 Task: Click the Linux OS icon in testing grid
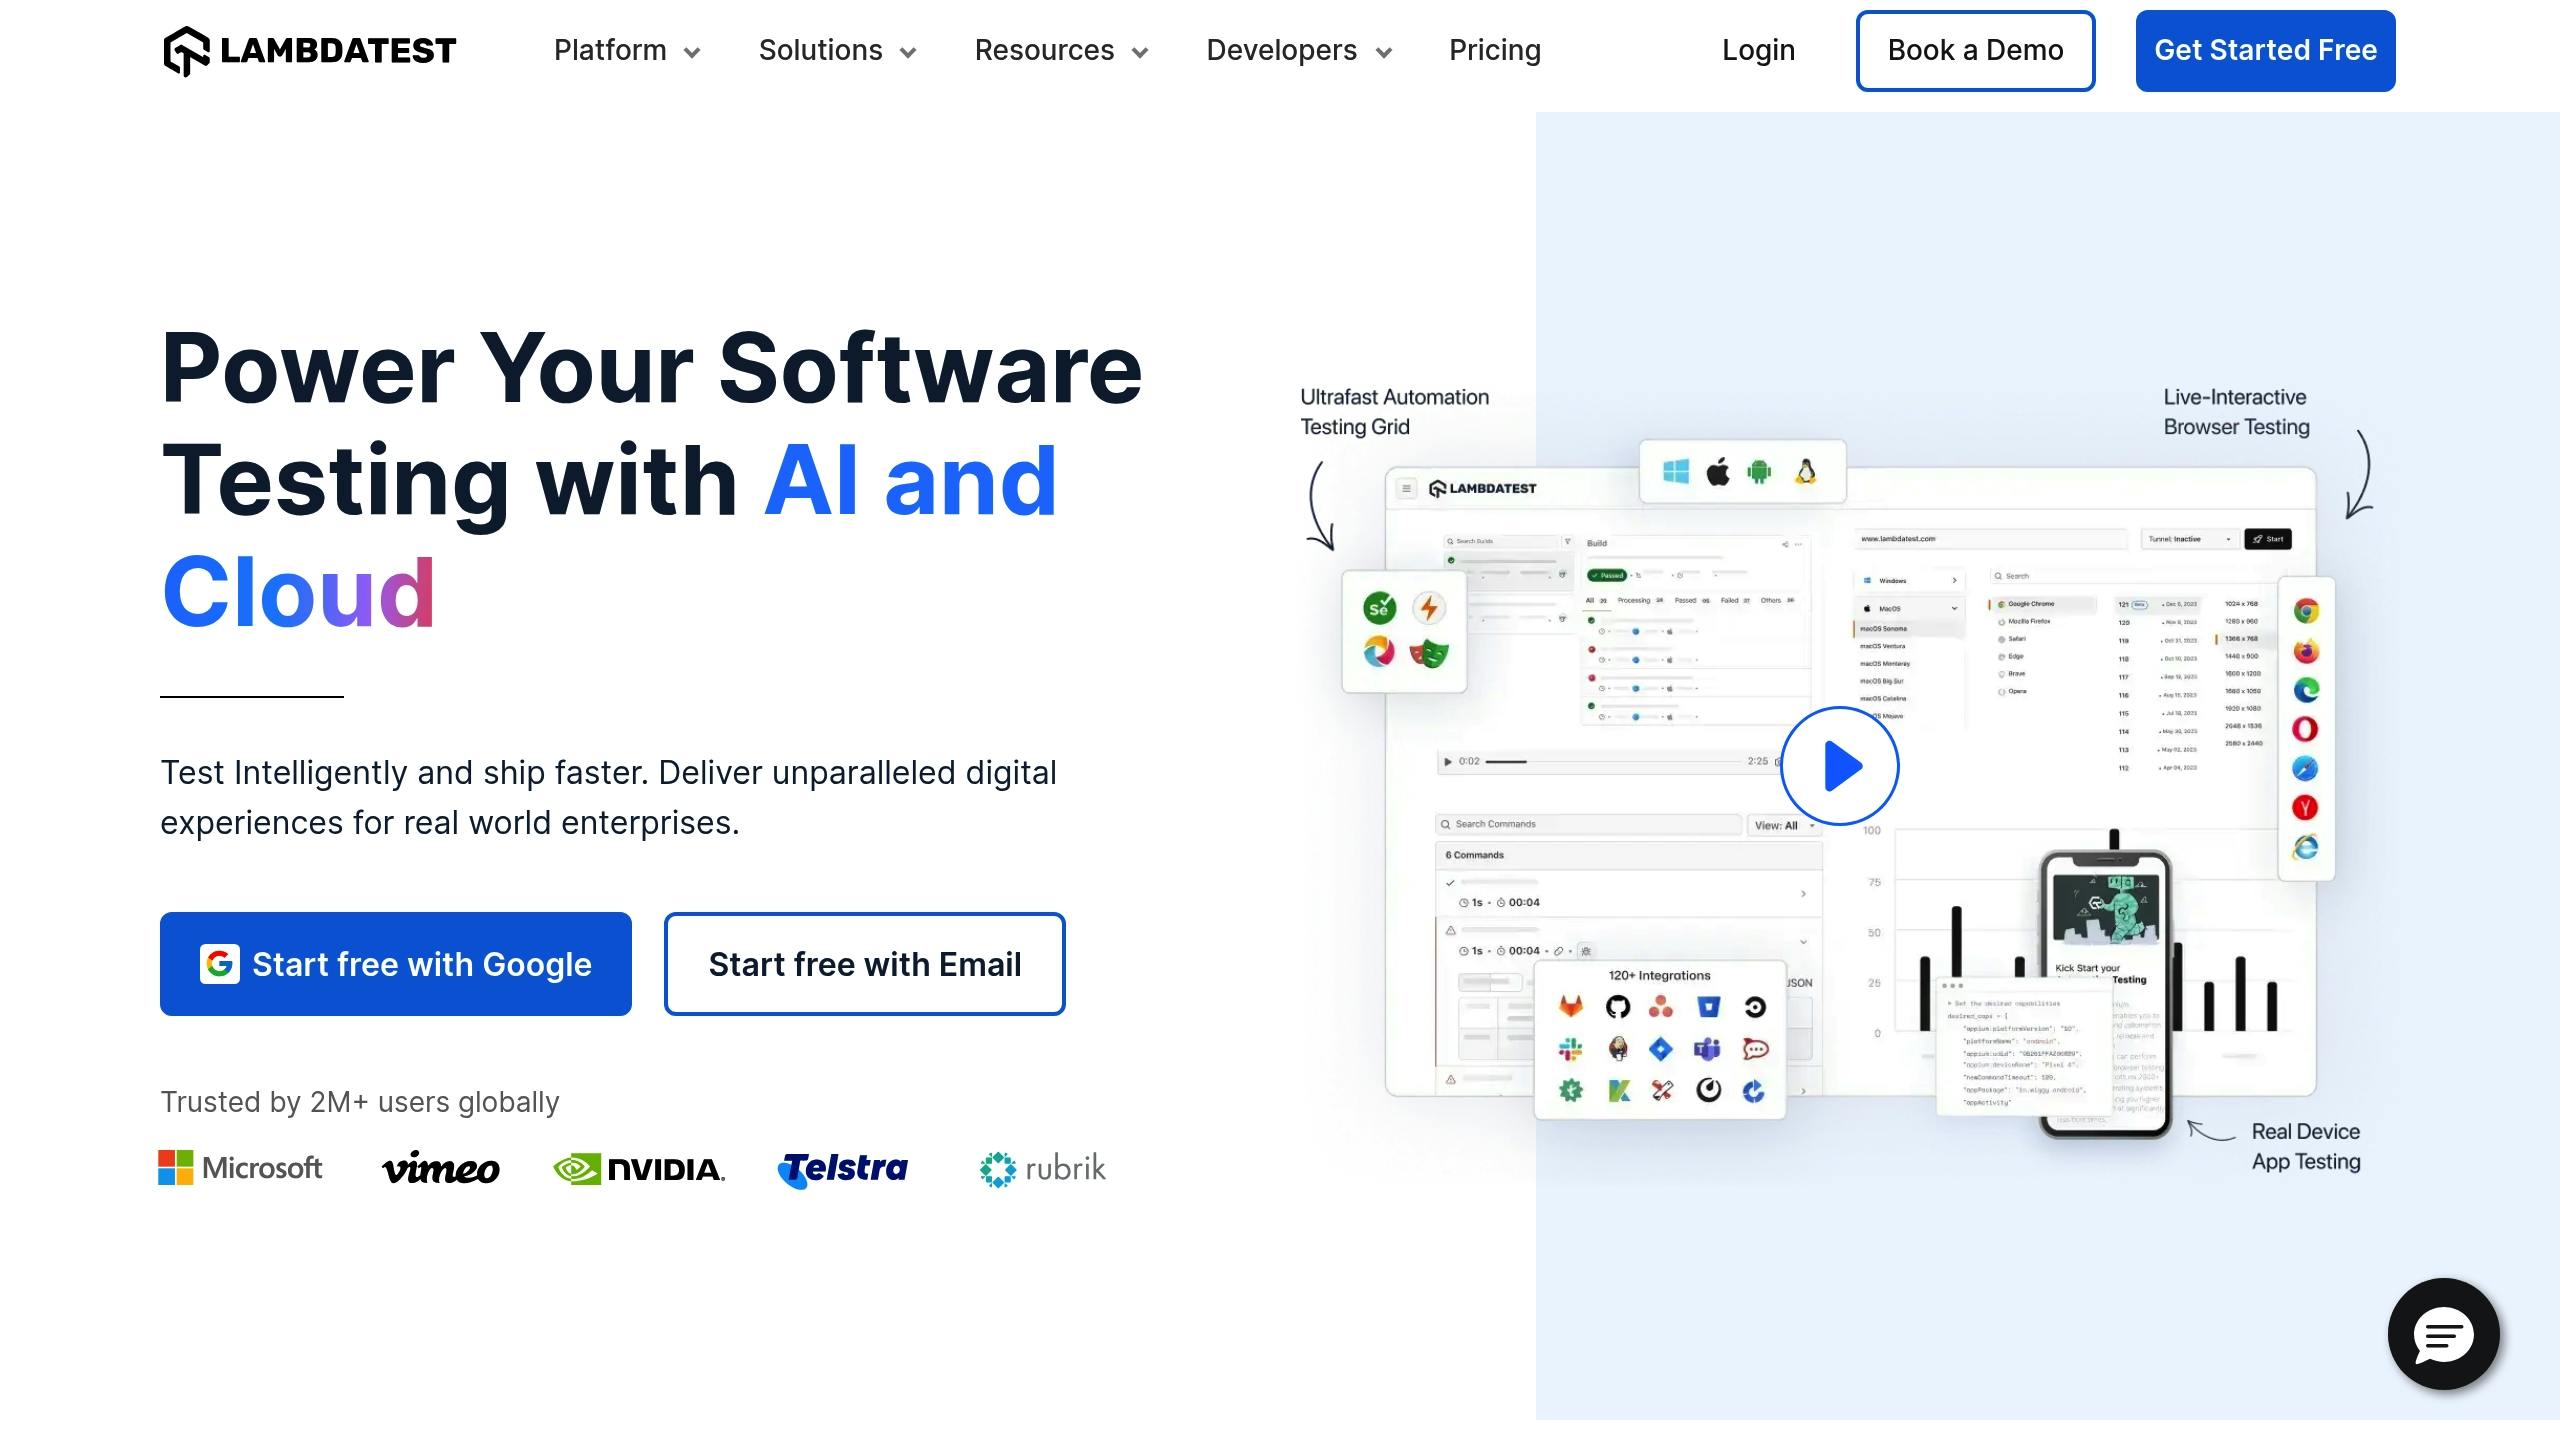[1802, 469]
